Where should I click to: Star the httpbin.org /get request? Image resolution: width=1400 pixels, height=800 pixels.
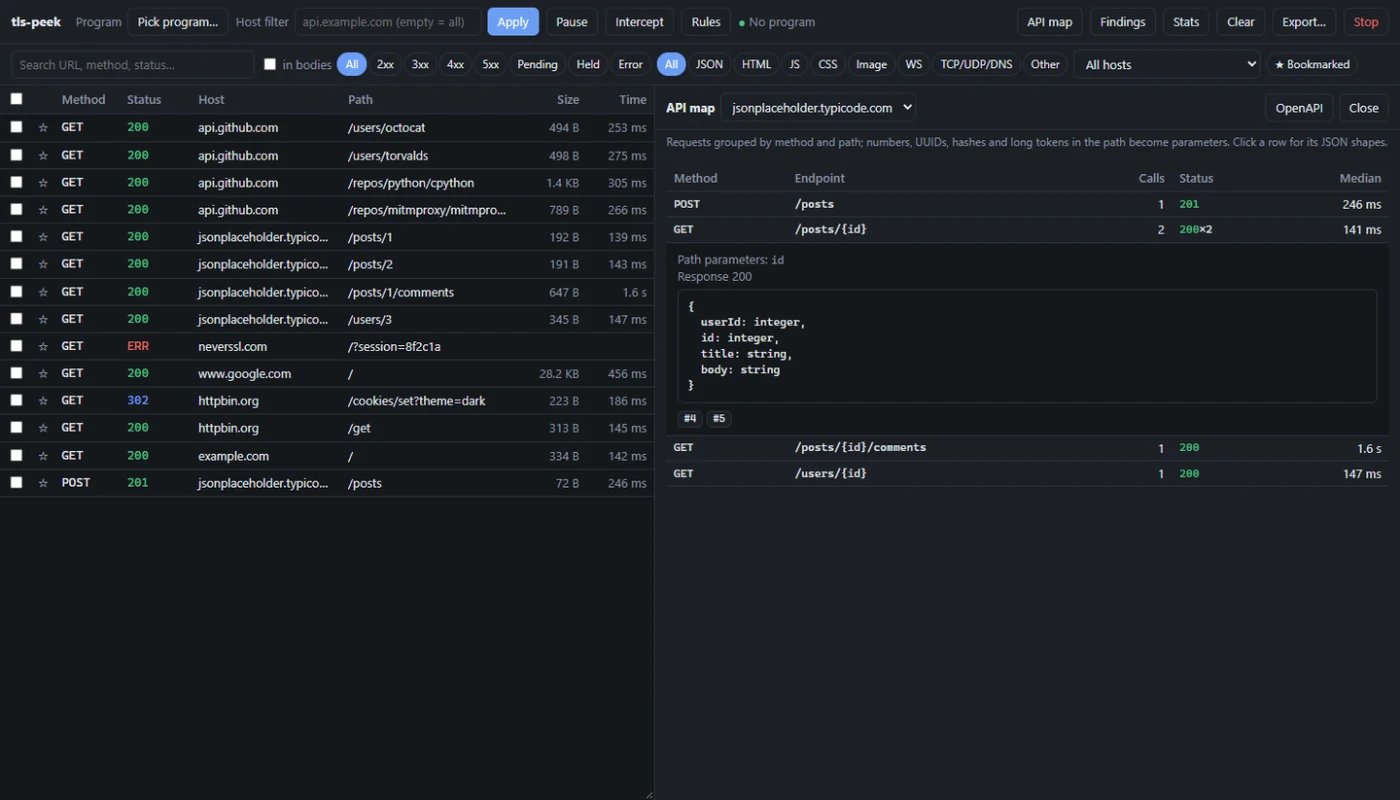tap(43, 428)
